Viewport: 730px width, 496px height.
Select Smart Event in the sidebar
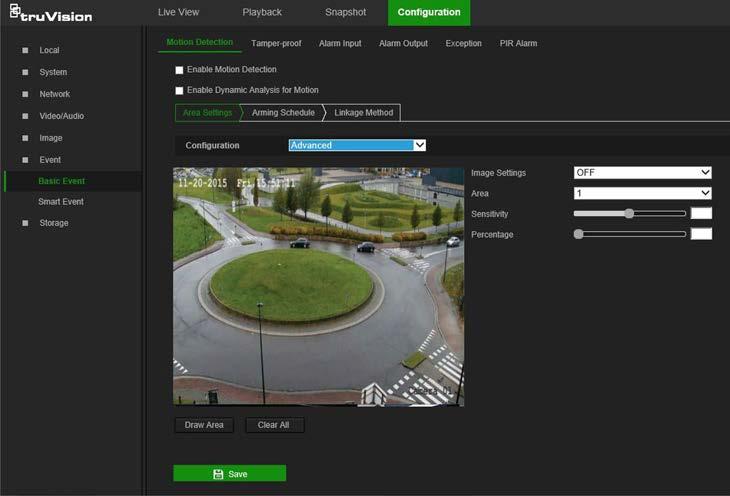coord(61,202)
